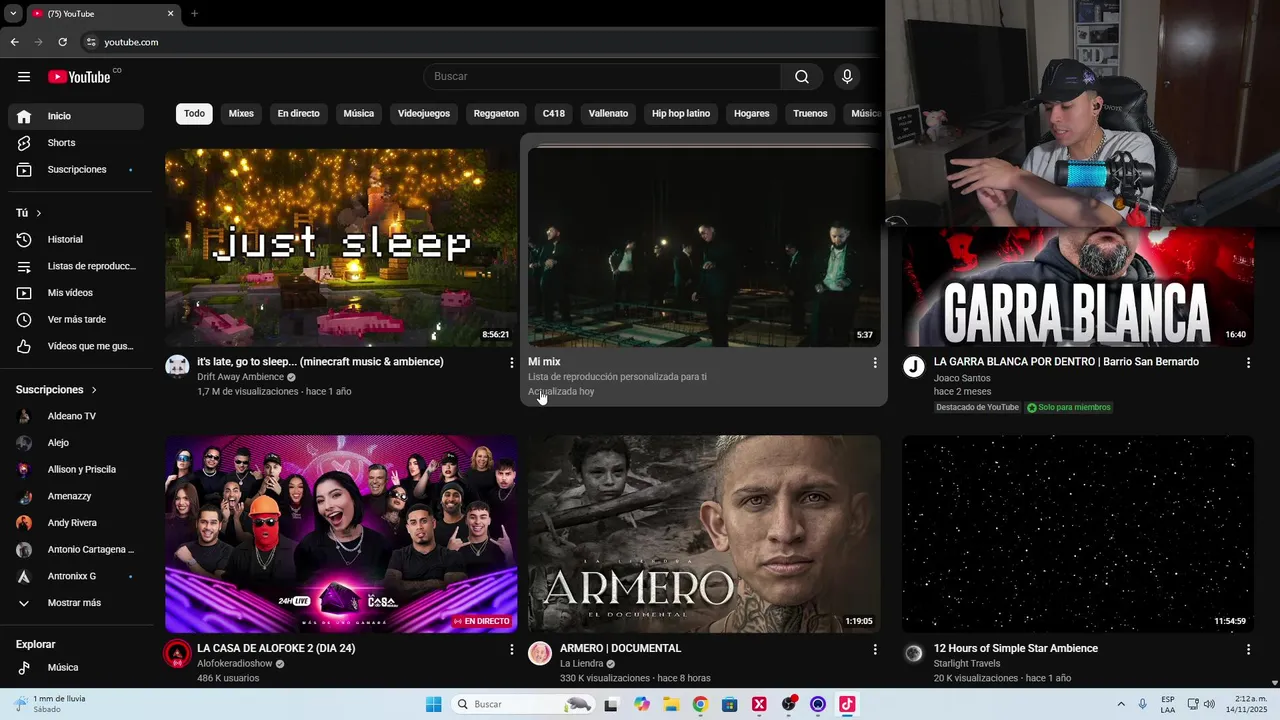
Task: Open options menu for Minecraft music video
Action: pos(512,363)
